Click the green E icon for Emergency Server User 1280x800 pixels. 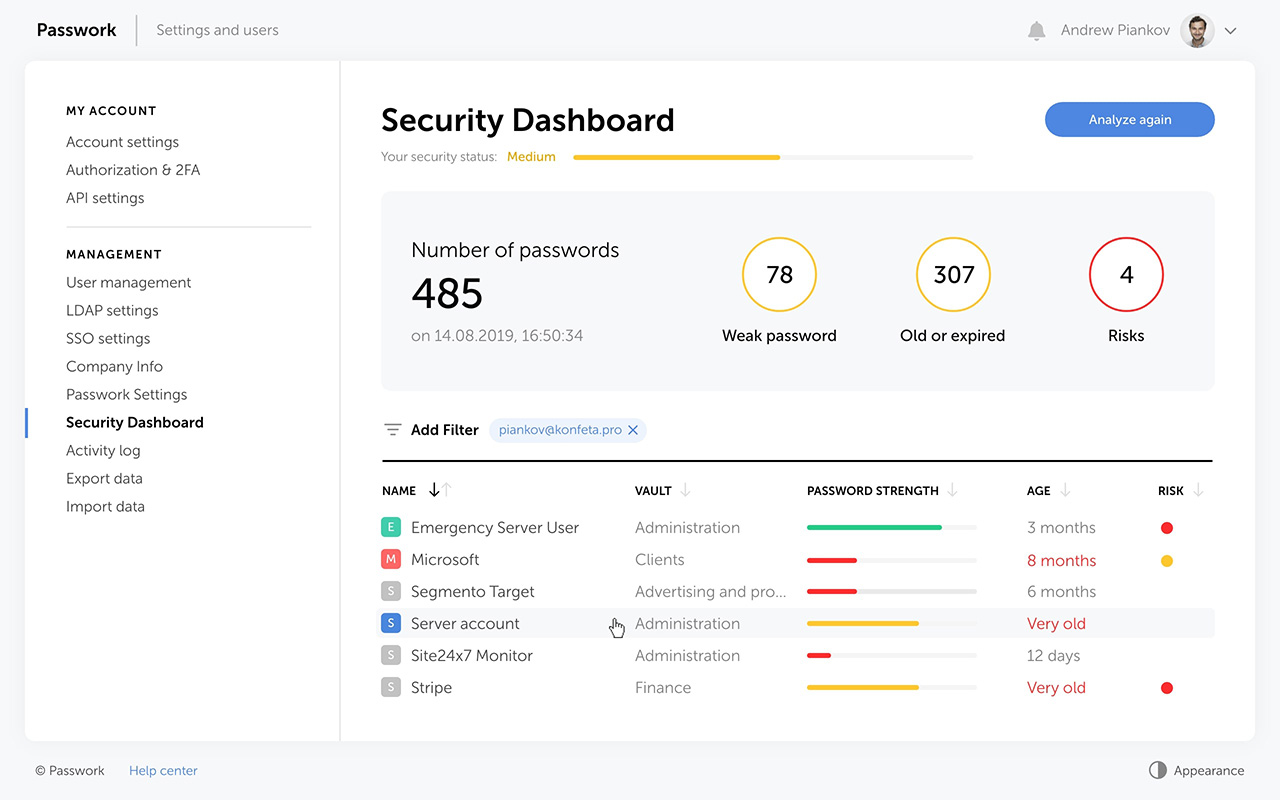click(x=391, y=527)
